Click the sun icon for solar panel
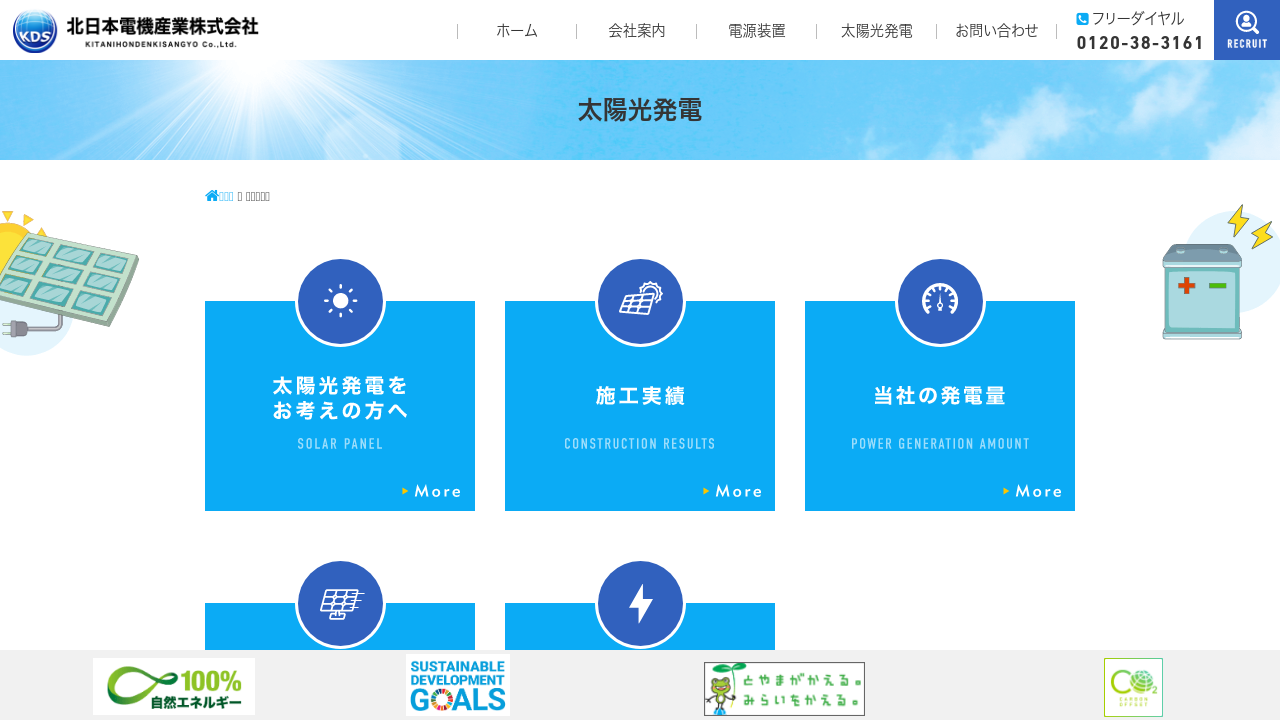Image resolution: width=1280 pixels, height=720 pixels. pos(340,301)
